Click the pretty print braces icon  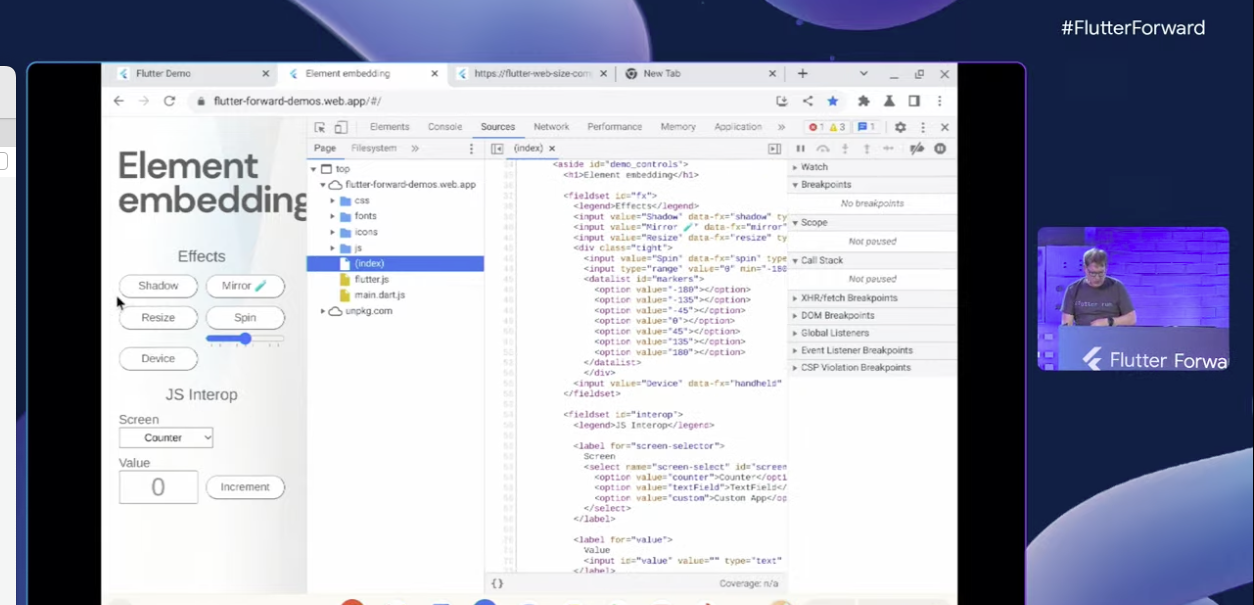pyautogui.click(x=497, y=583)
